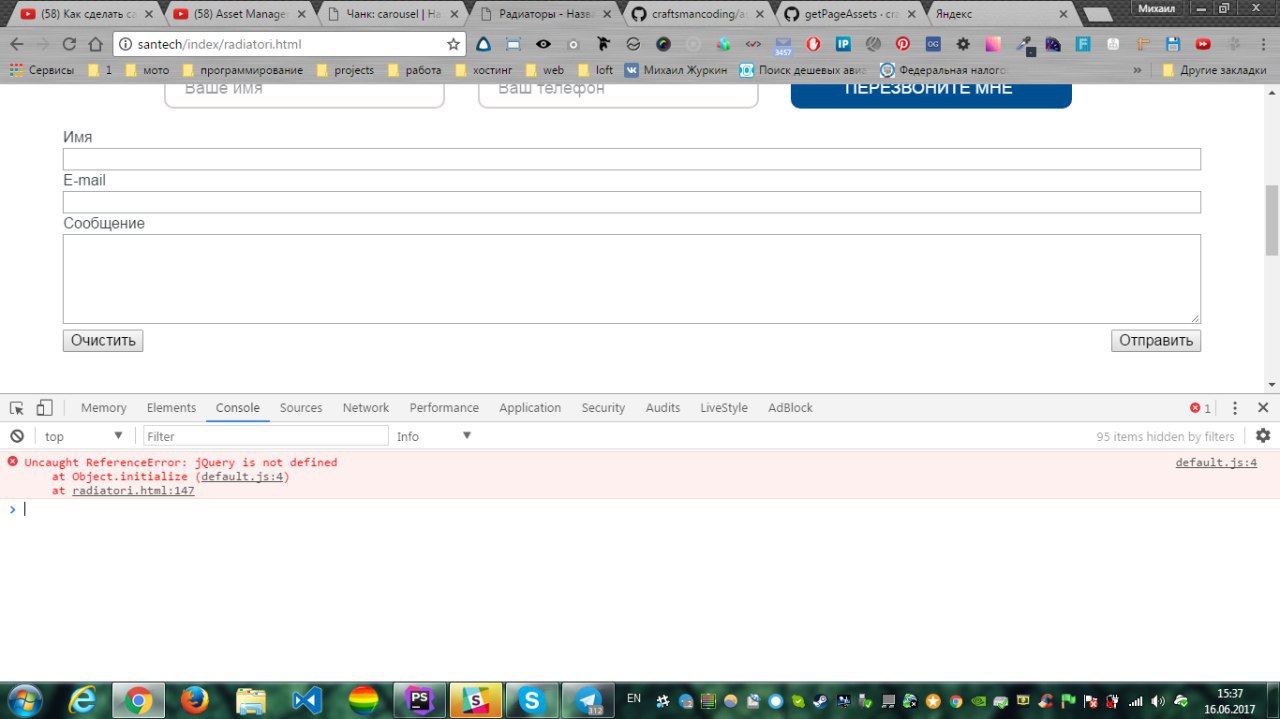This screenshot has height=719, width=1280.
Task: Click the DevTools inspect element picker icon
Action: pos(17,408)
